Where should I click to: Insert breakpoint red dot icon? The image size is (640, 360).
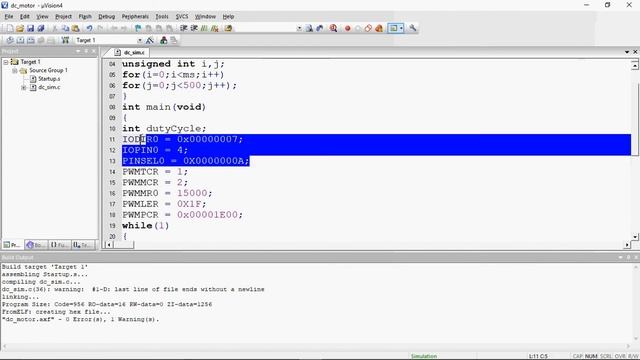tap(347, 28)
